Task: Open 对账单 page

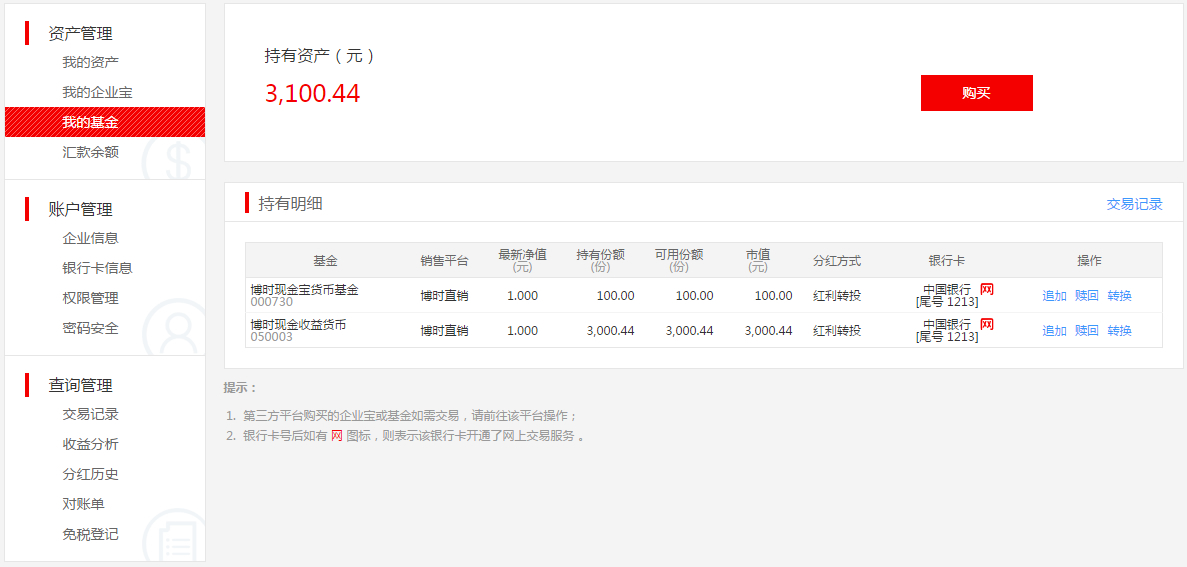Action: (x=83, y=504)
